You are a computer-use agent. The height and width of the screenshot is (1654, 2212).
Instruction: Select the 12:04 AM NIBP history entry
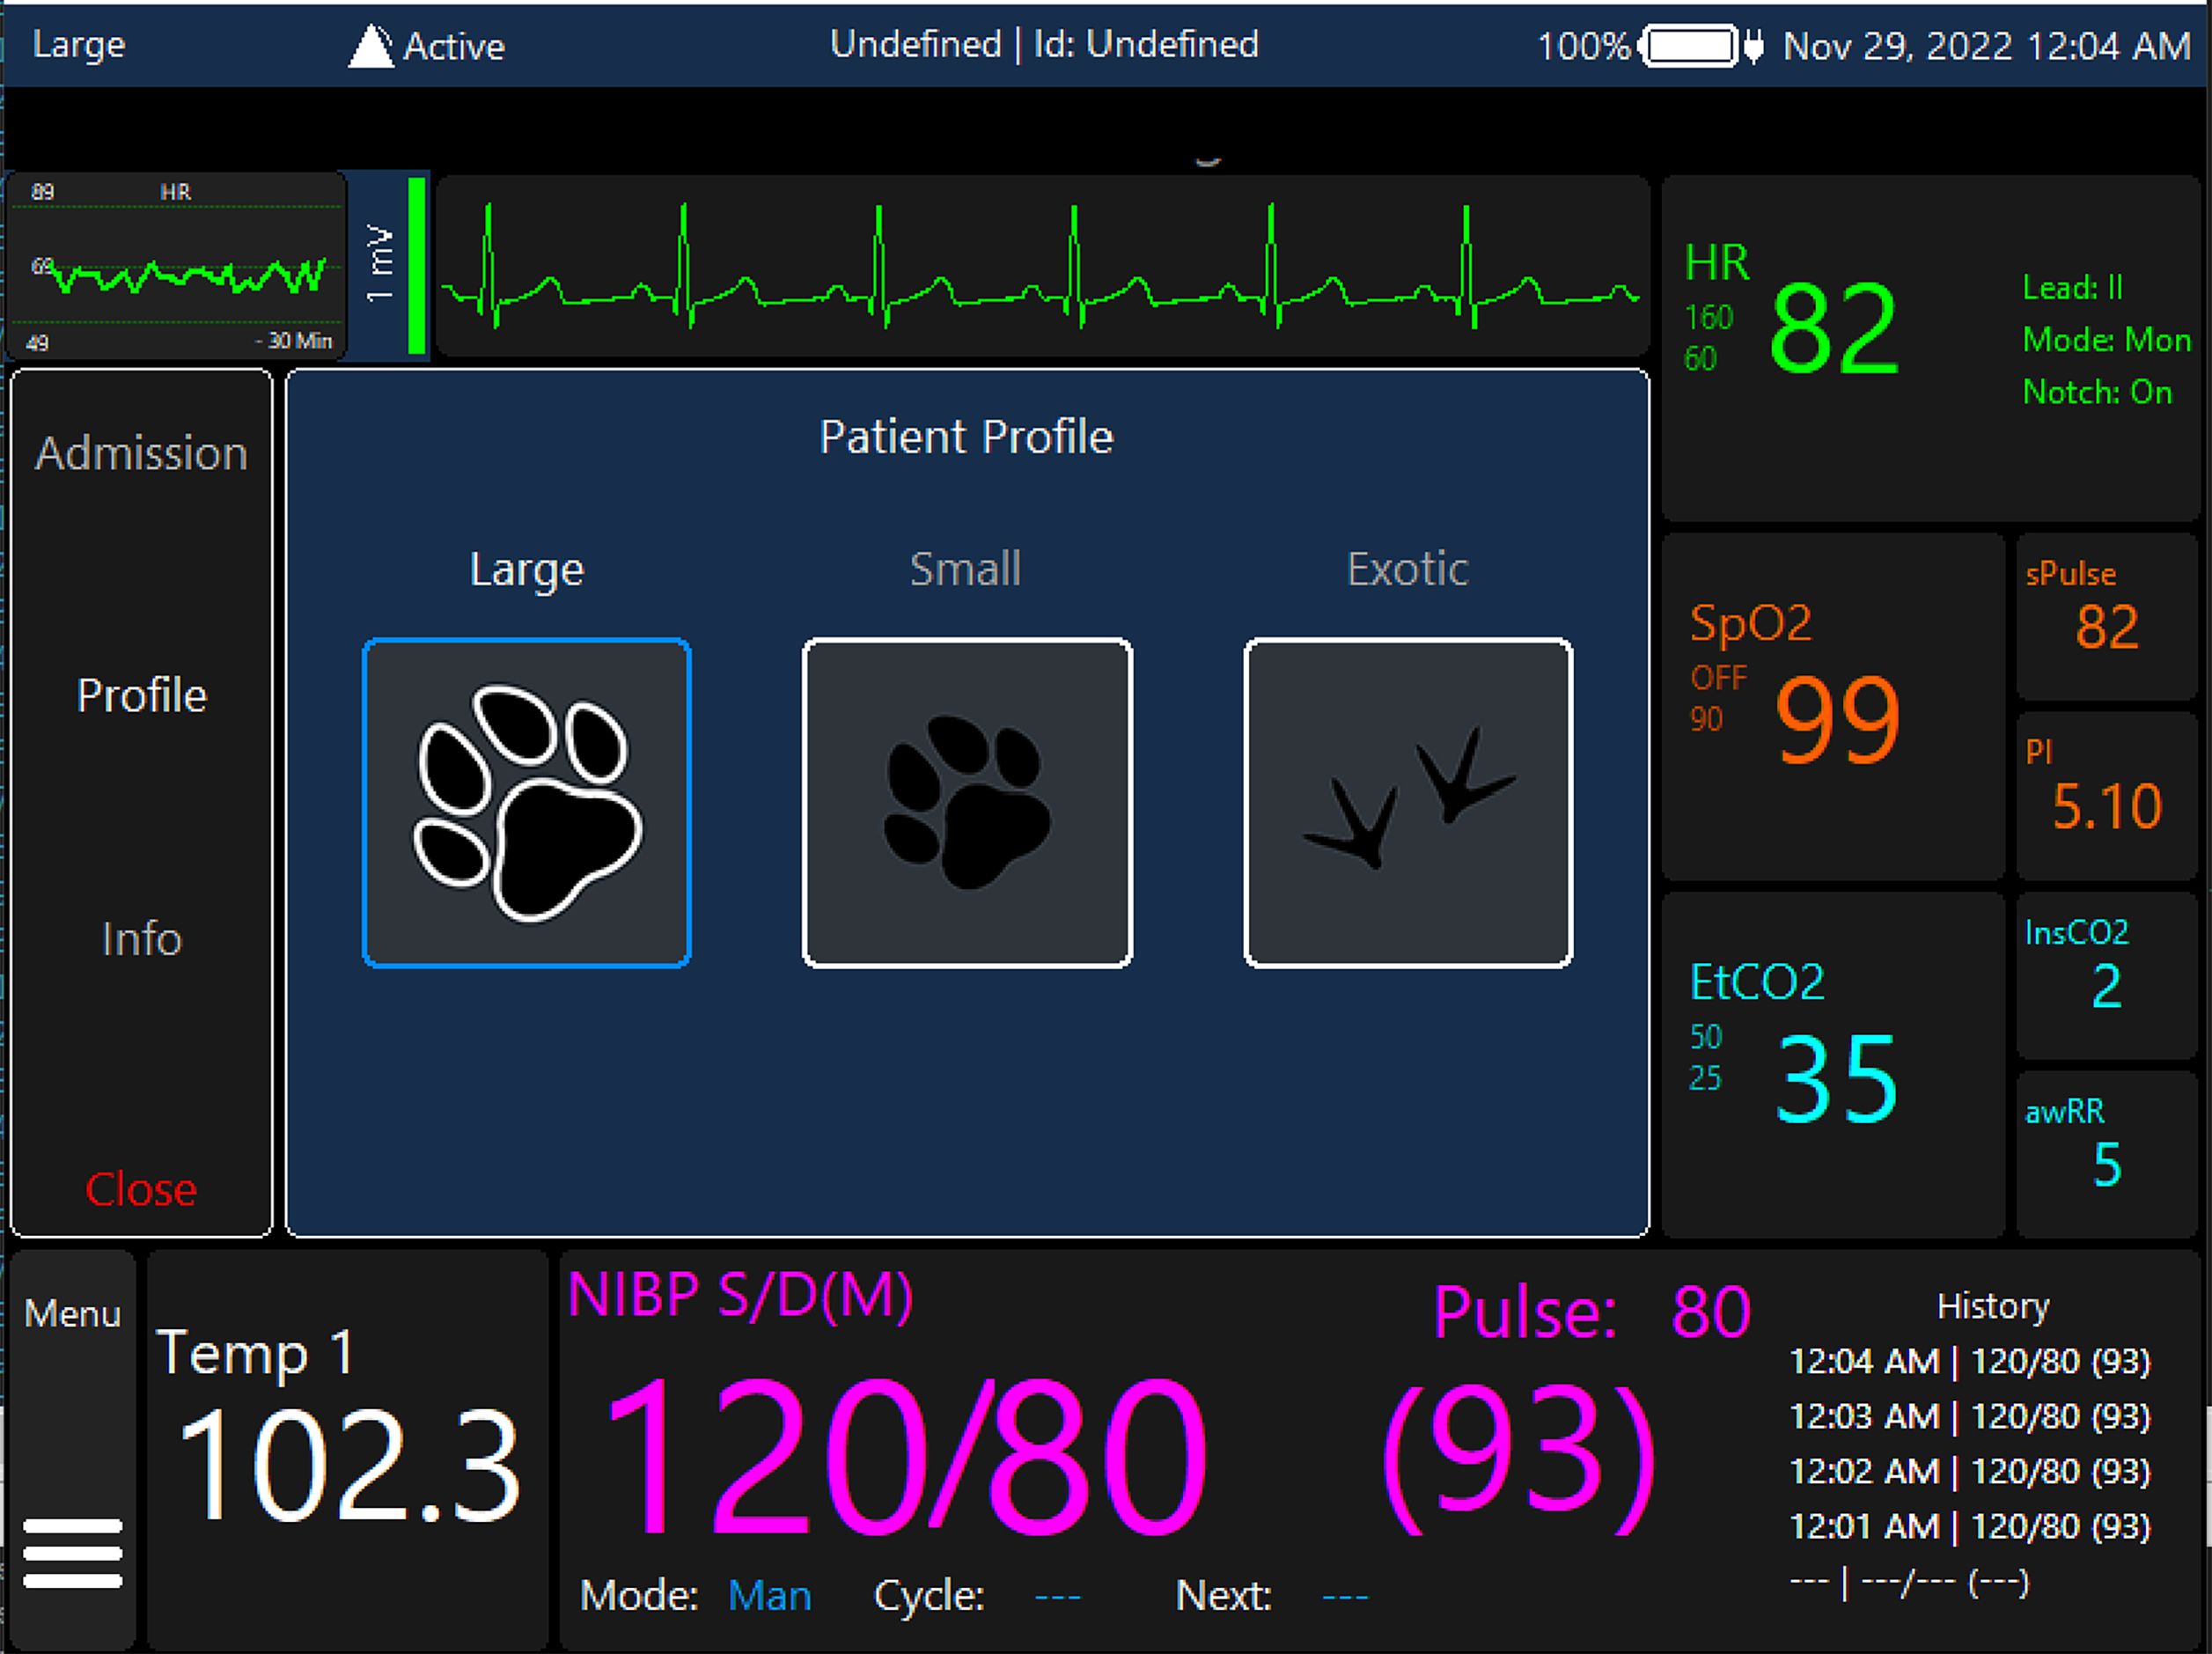pos(1969,1361)
